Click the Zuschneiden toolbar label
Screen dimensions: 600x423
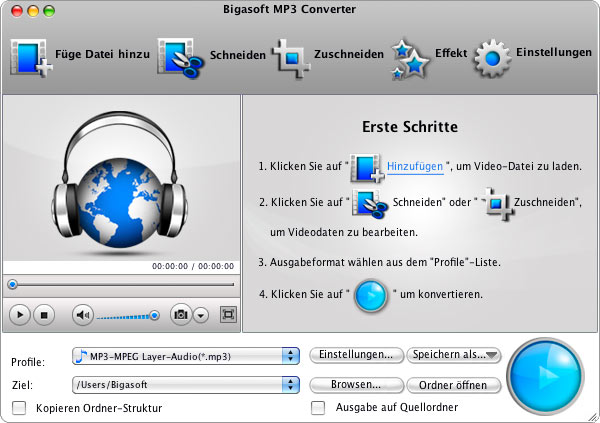(349, 54)
